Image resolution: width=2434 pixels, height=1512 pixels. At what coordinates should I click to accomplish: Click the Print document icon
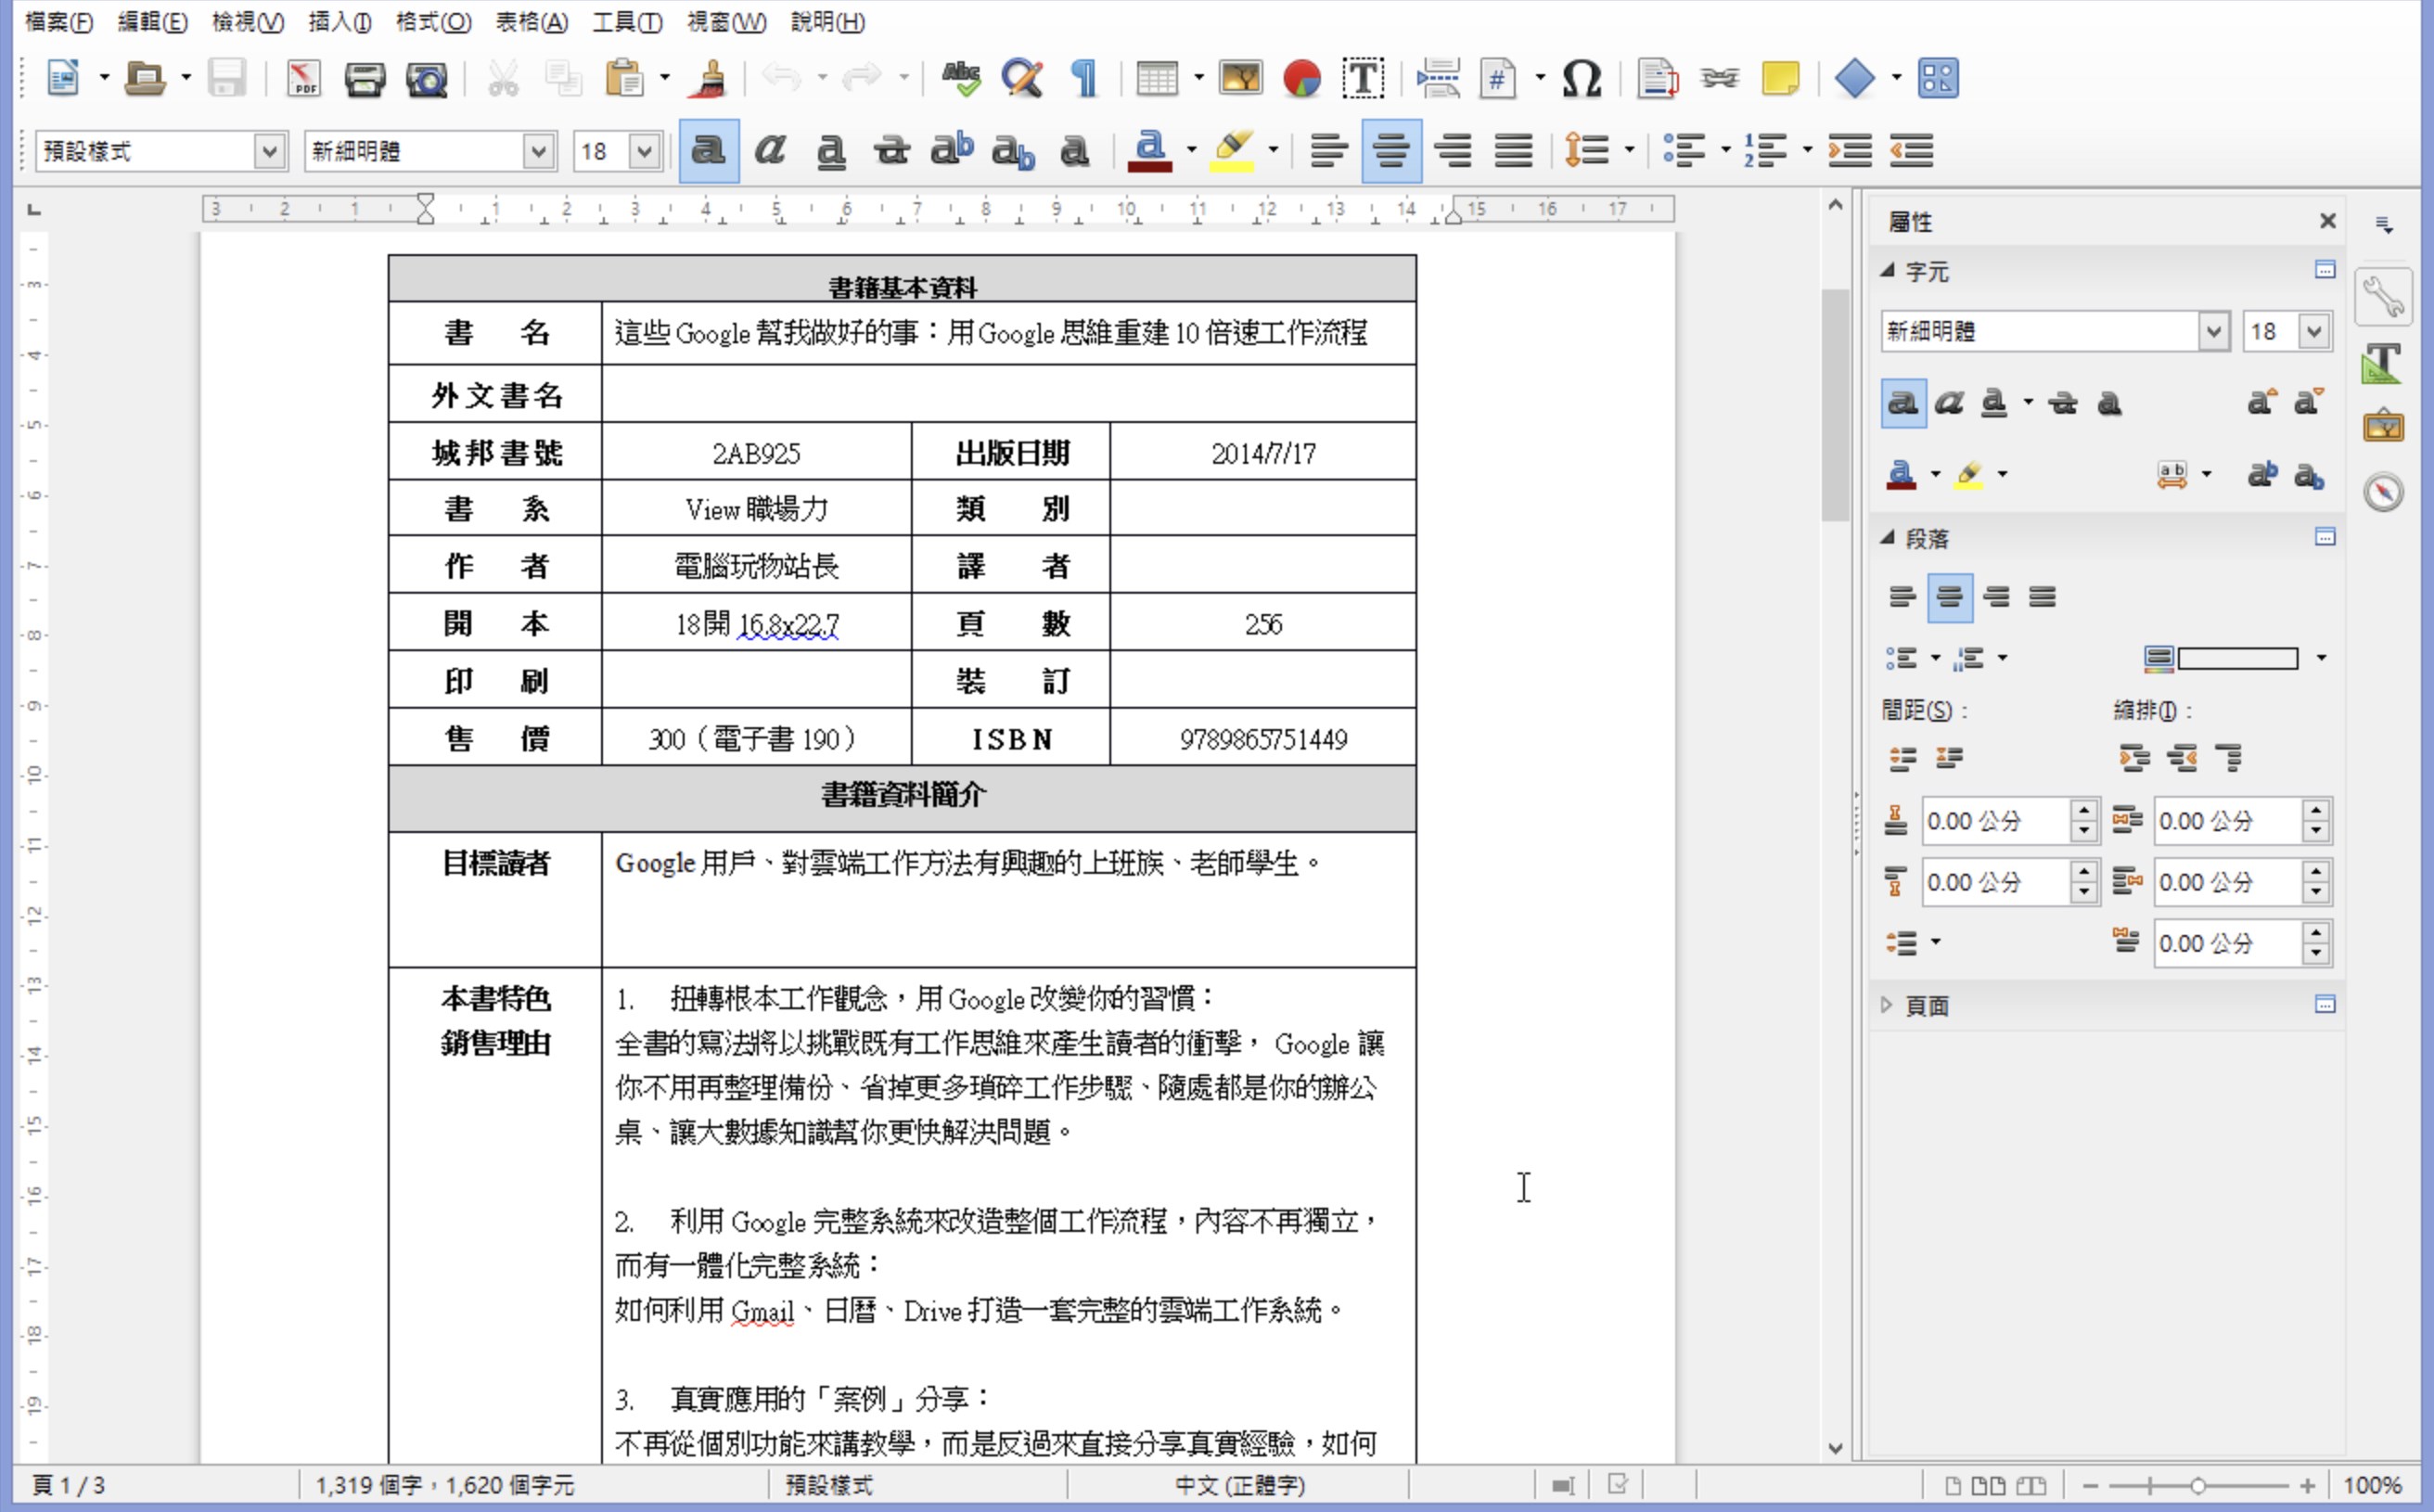(x=364, y=79)
